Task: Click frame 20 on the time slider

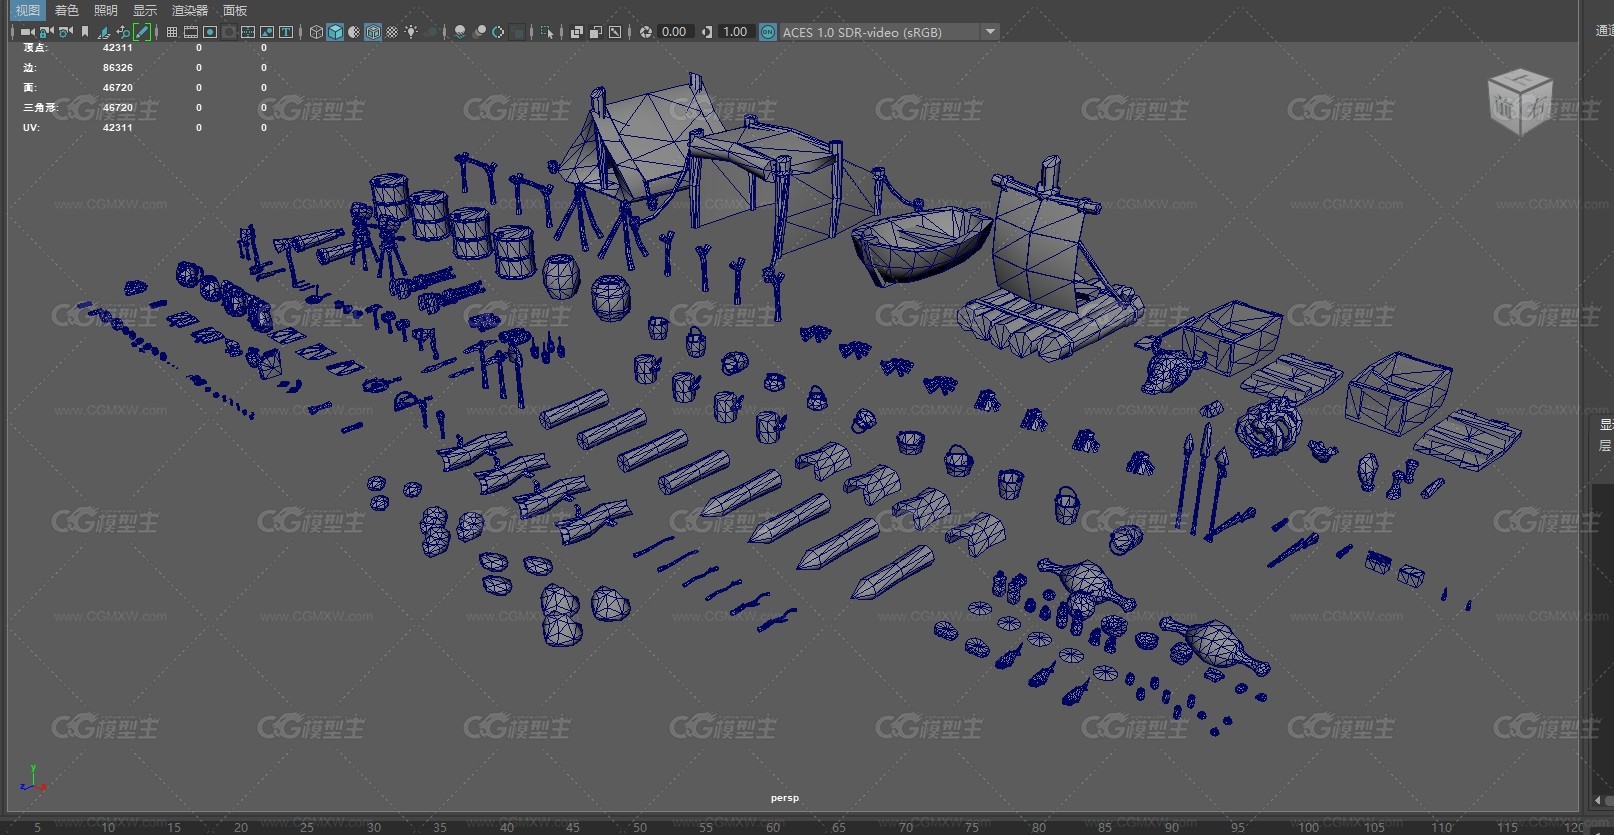Action: tap(240, 827)
